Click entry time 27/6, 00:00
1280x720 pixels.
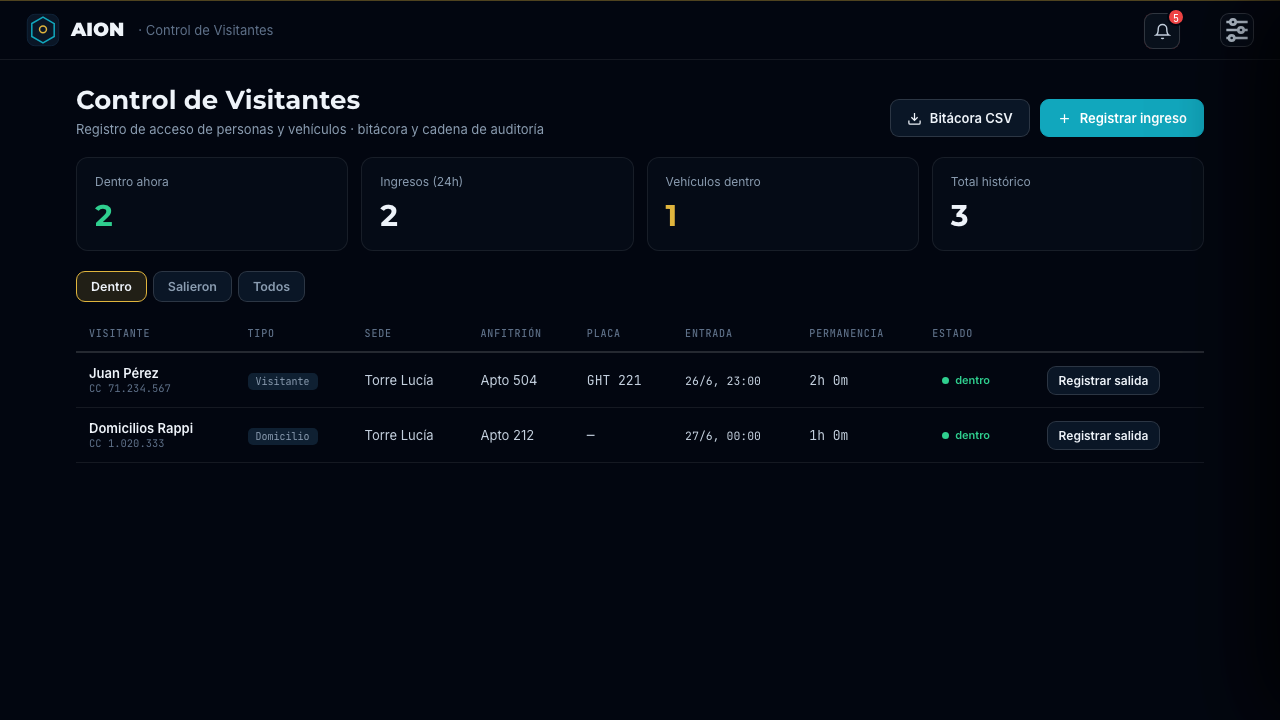click(723, 436)
